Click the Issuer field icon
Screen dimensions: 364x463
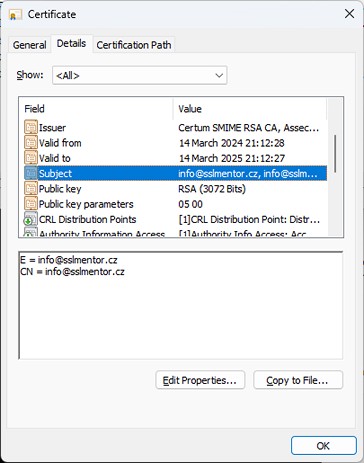[x=31, y=127]
